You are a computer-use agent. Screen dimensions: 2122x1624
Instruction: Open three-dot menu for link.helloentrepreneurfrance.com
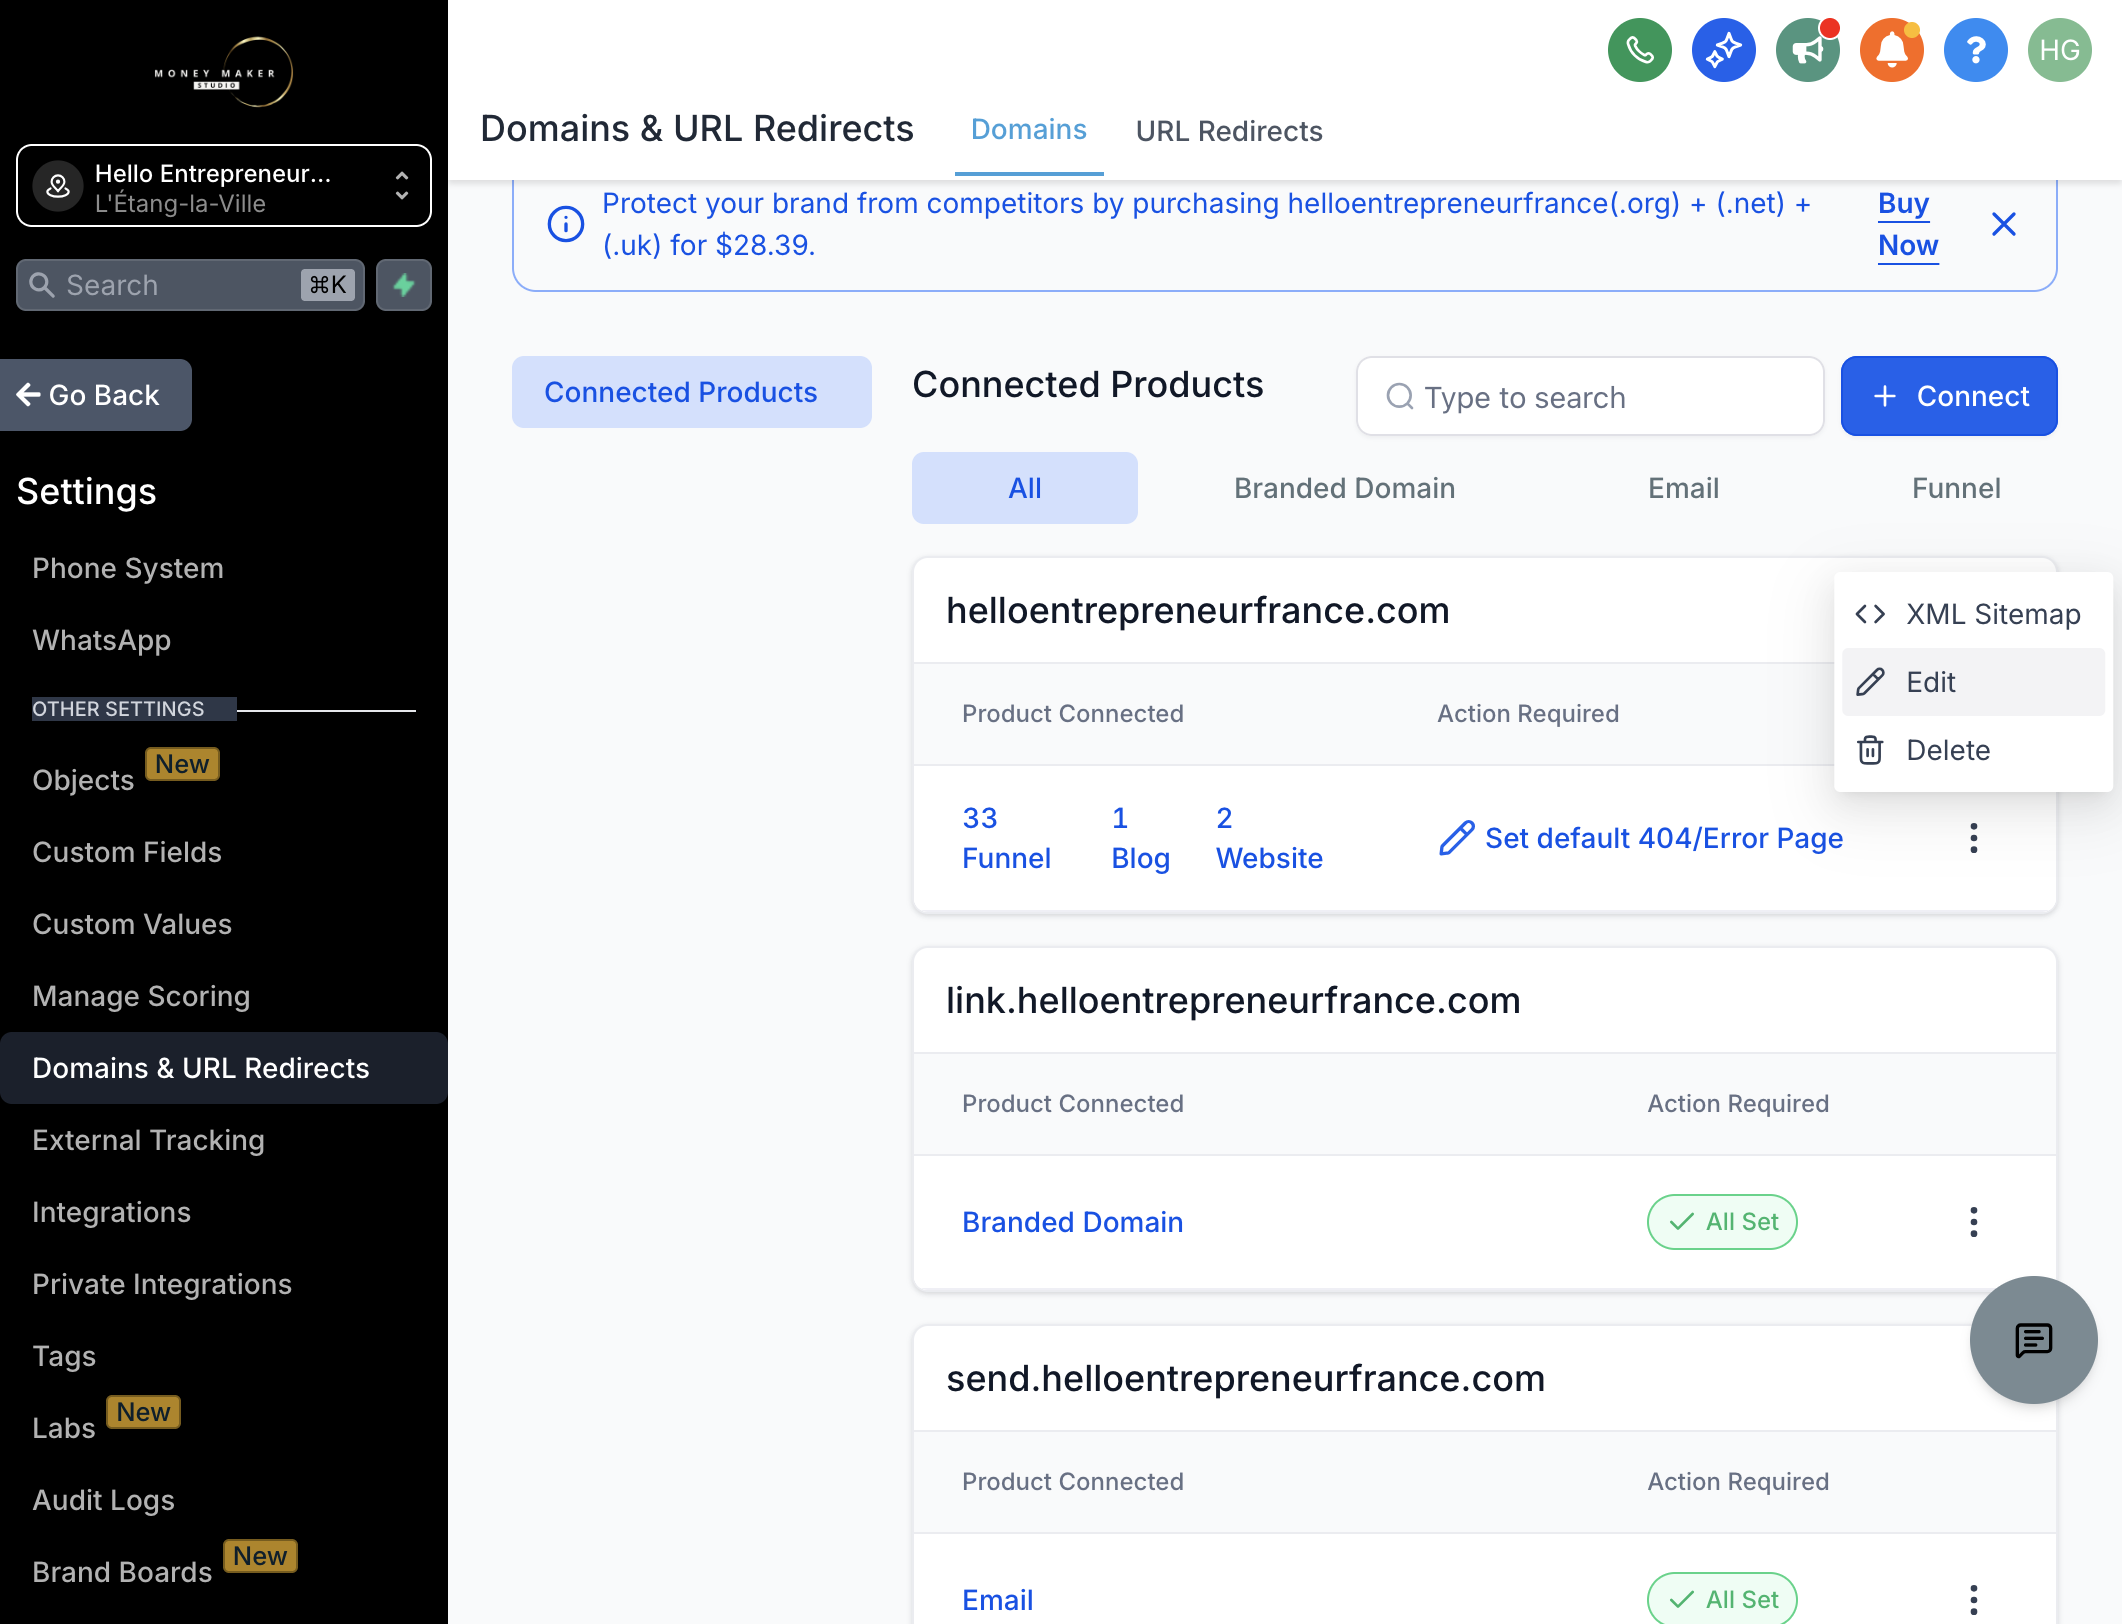[x=1974, y=1222]
